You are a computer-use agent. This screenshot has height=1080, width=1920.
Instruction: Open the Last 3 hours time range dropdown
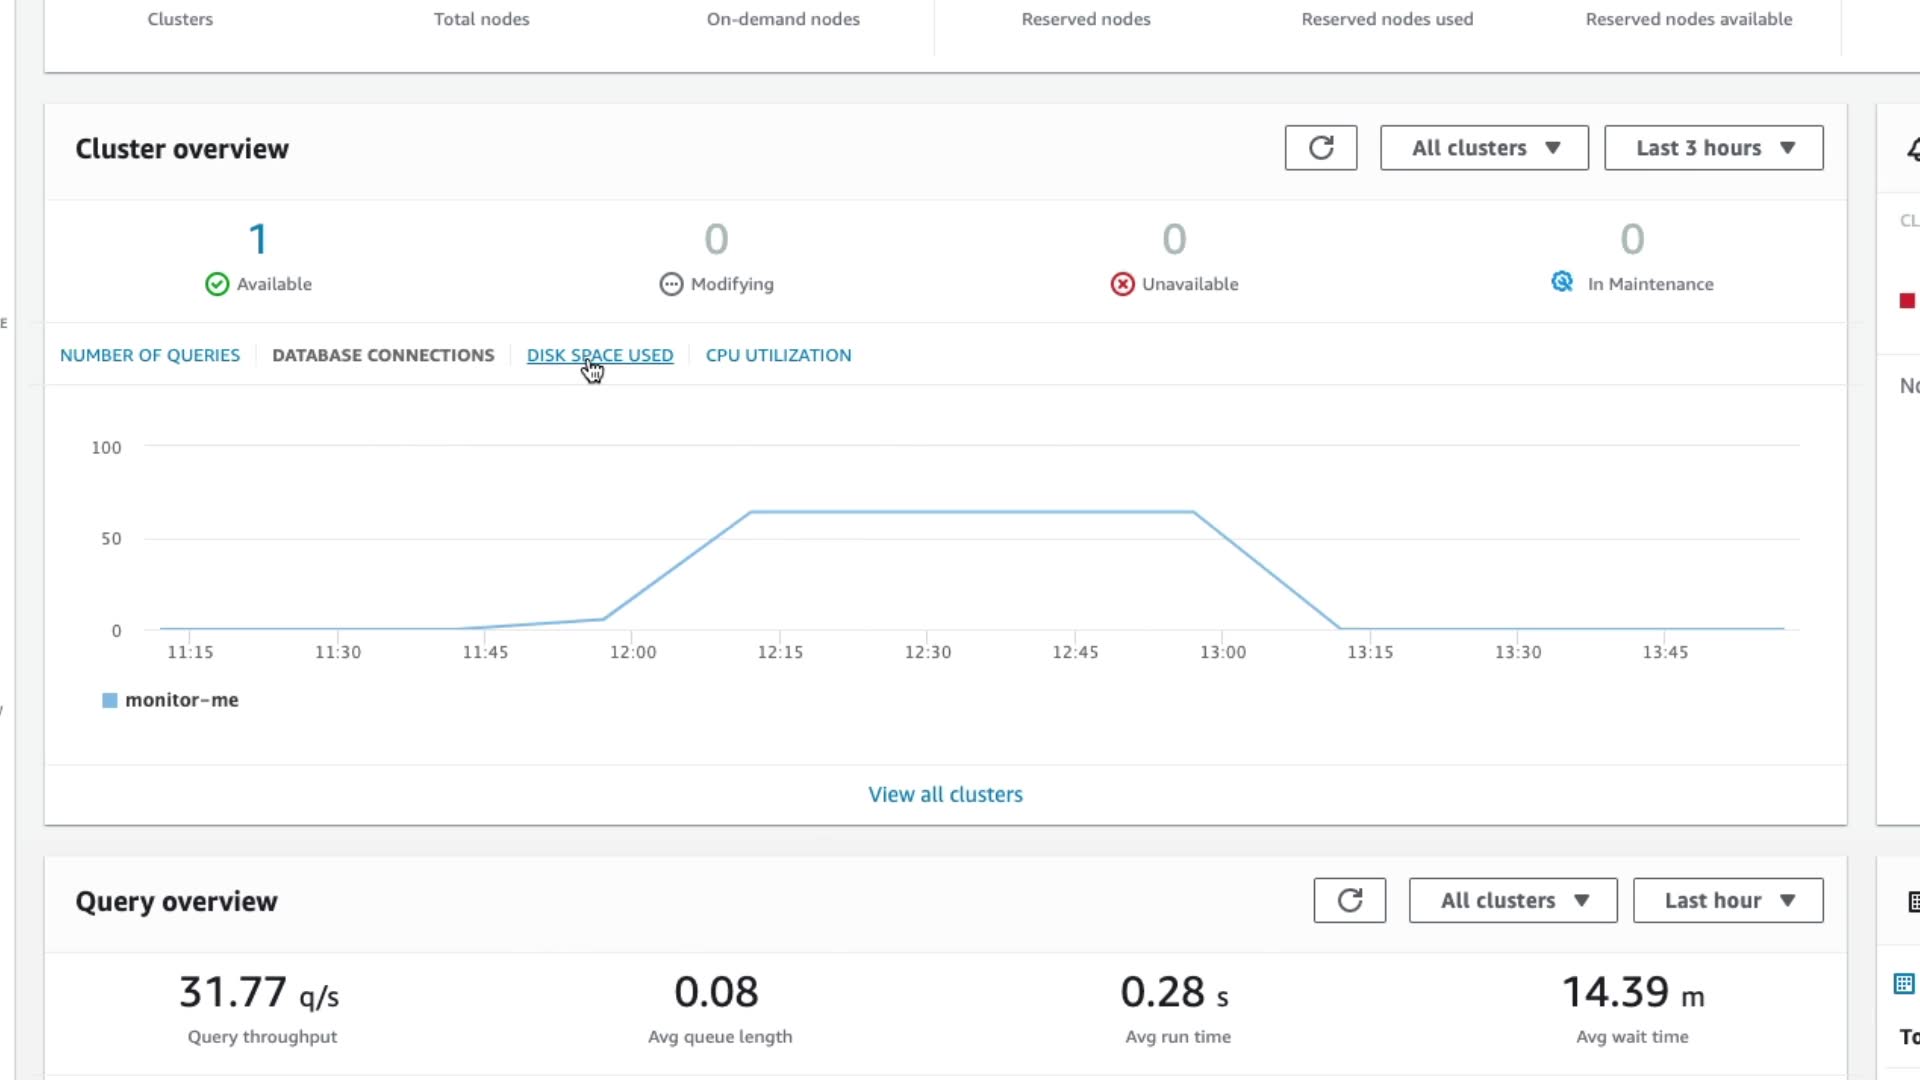click(x=1713, y=148)
